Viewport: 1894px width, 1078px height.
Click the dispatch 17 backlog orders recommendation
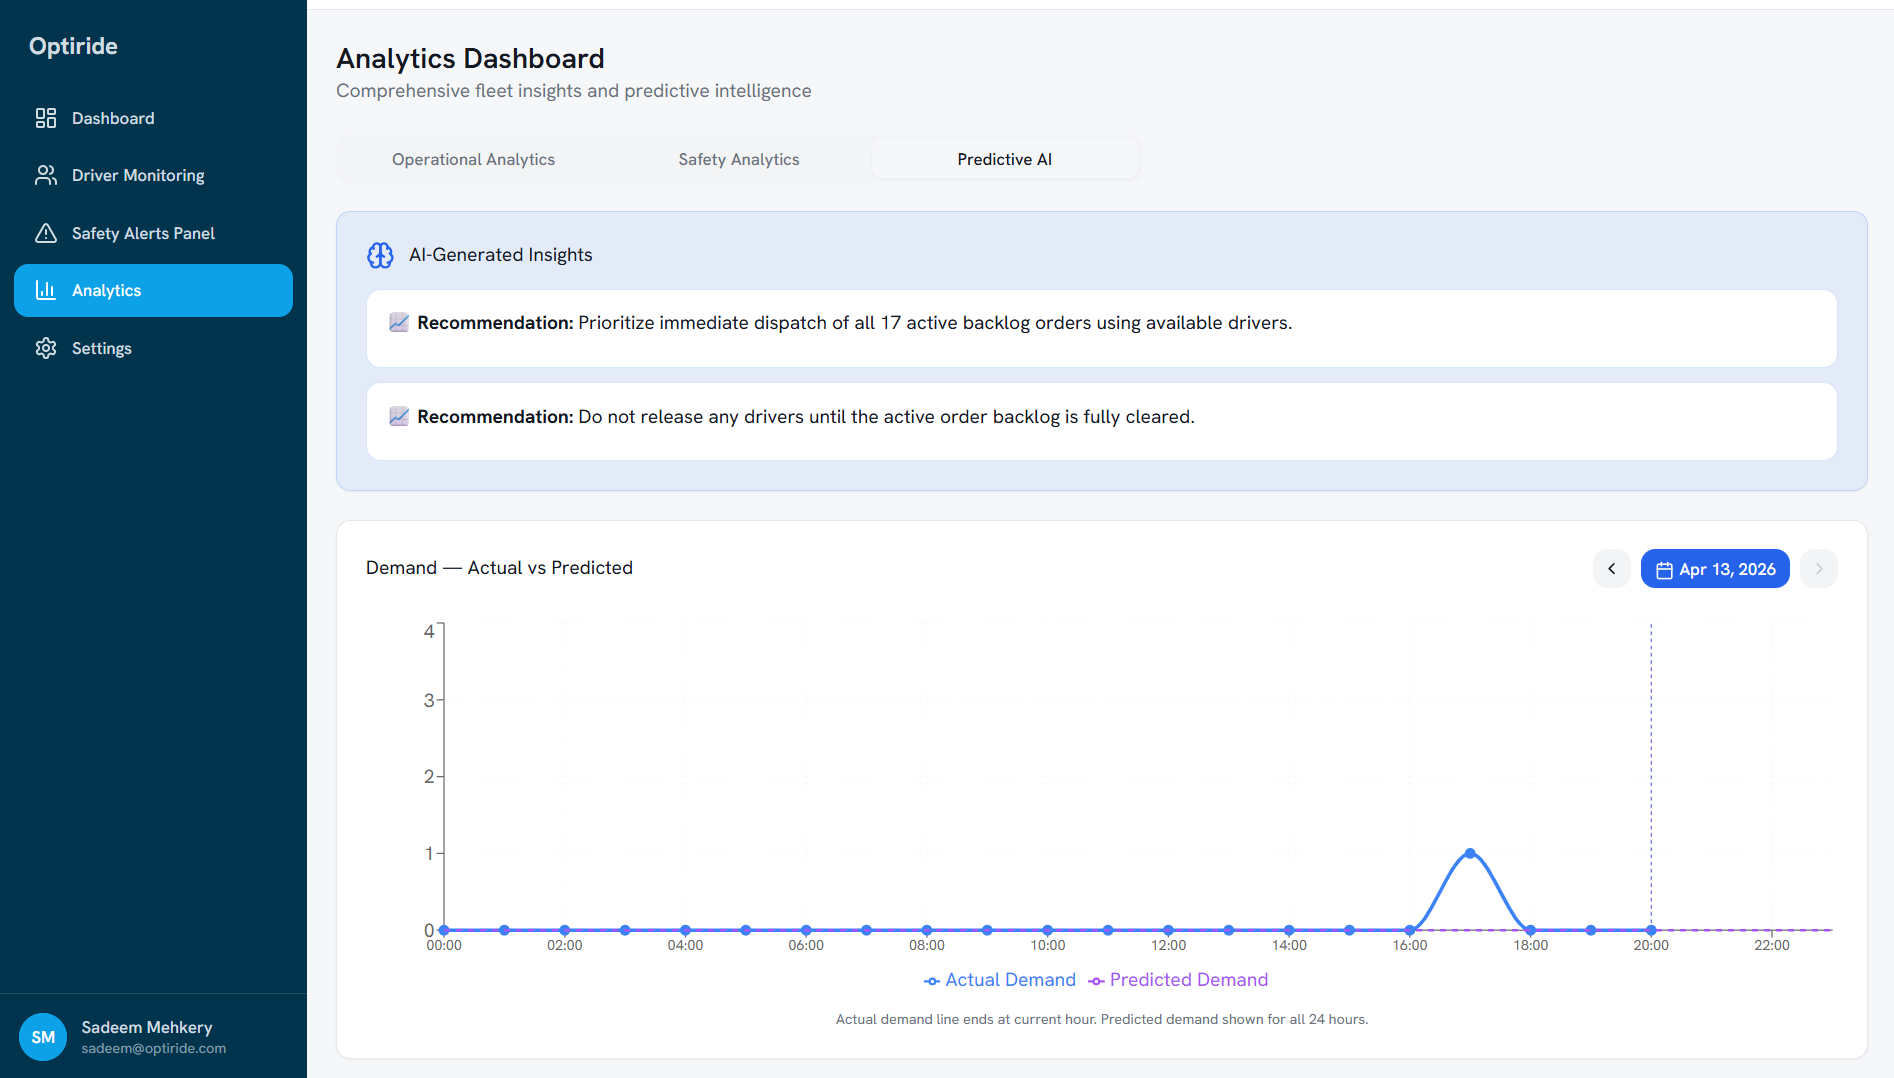1101,329
